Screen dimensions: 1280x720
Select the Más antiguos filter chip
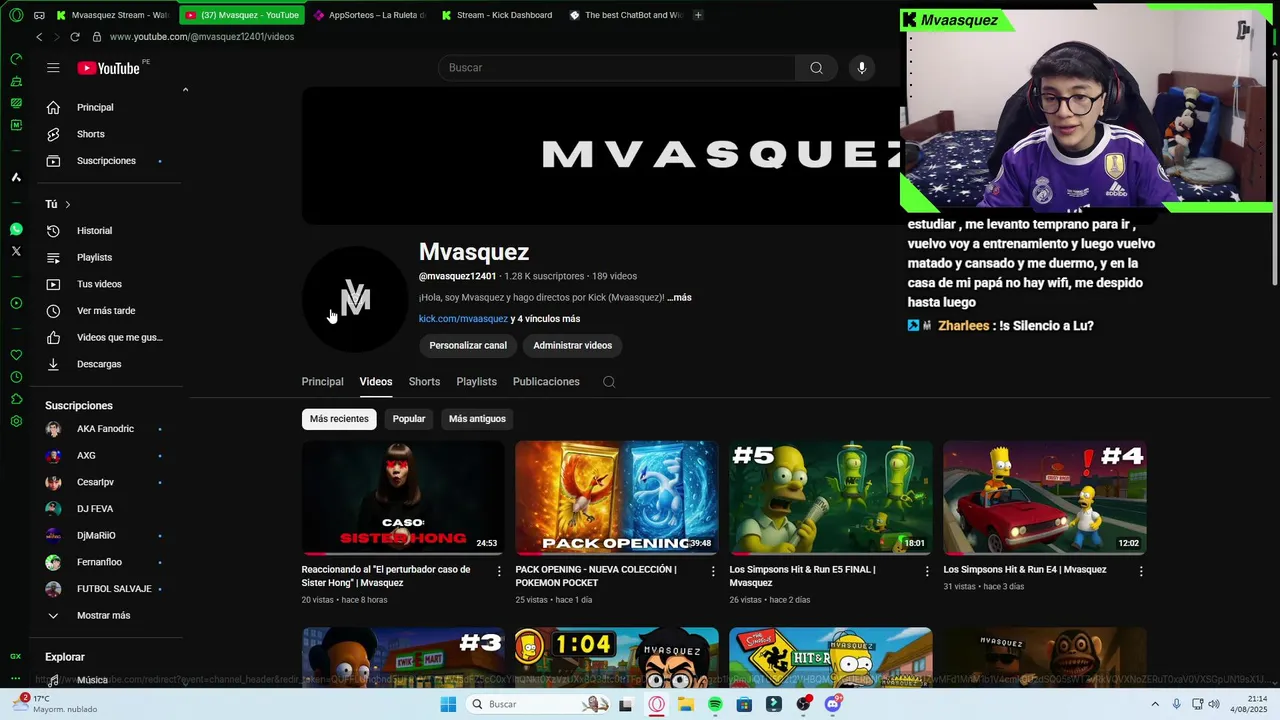click(x=477, y=419)
